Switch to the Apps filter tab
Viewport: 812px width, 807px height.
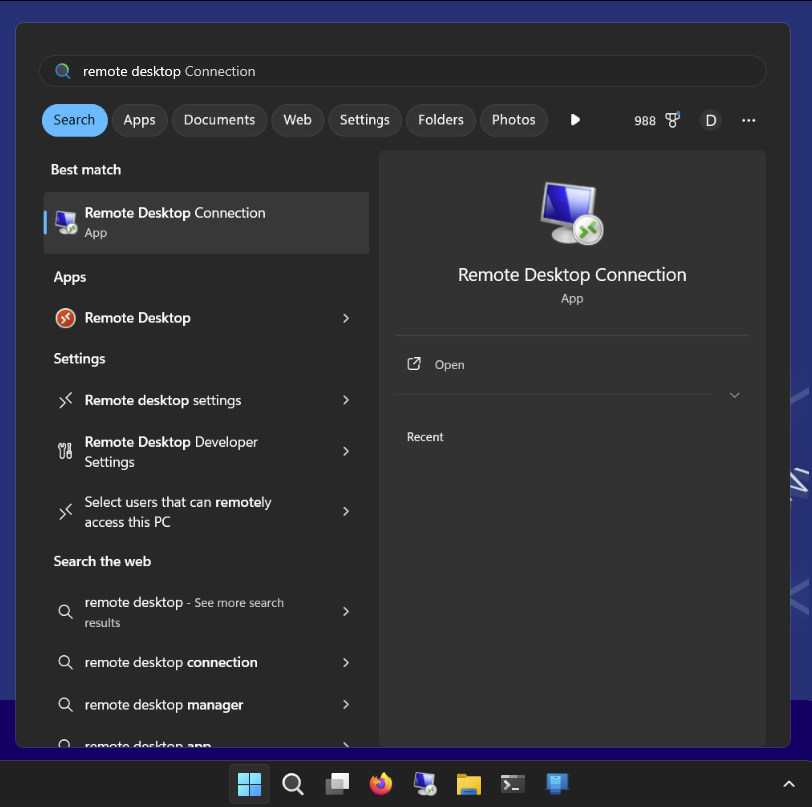click(139, 120)
